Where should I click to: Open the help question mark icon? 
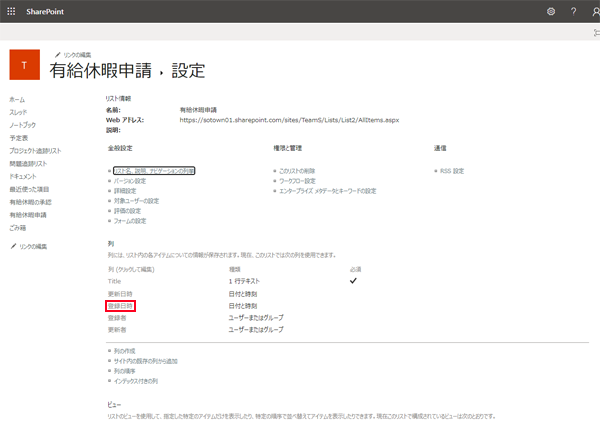coord(573,11)
